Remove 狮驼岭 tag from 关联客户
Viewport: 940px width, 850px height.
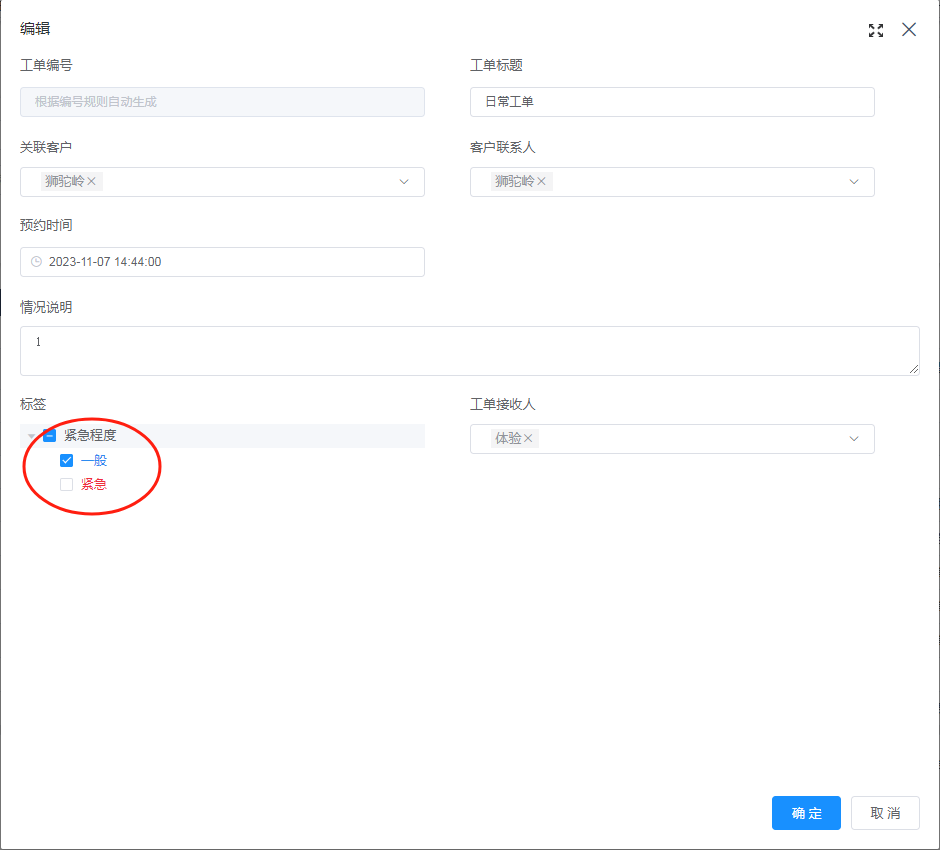tap(92, 182)
